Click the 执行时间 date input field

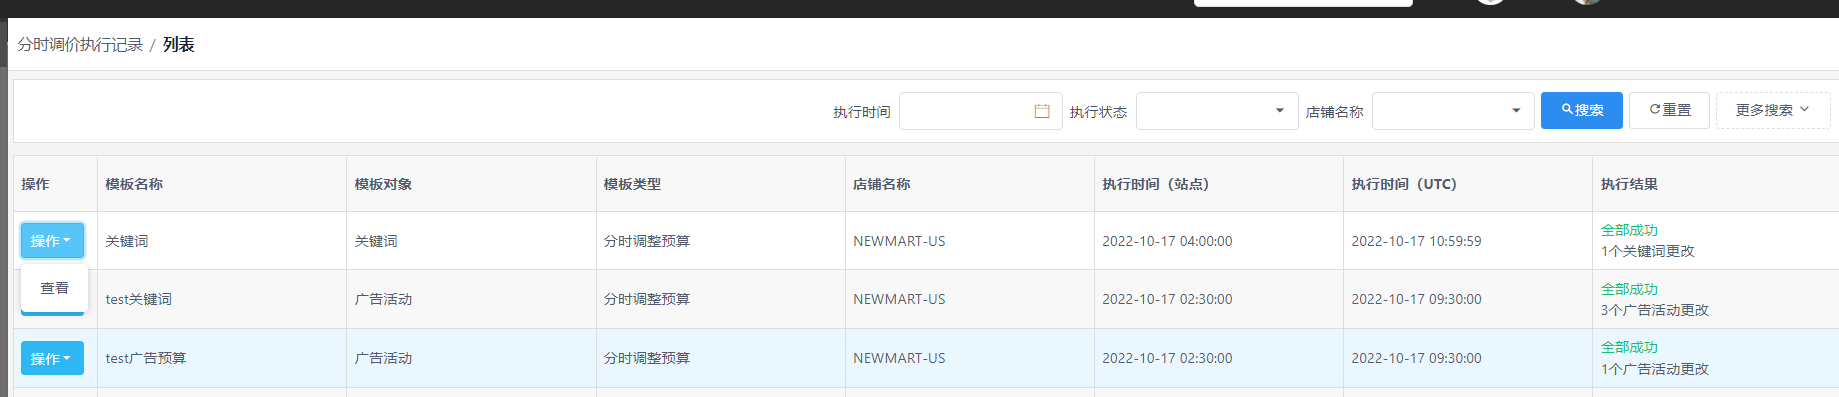click(980, 111)
